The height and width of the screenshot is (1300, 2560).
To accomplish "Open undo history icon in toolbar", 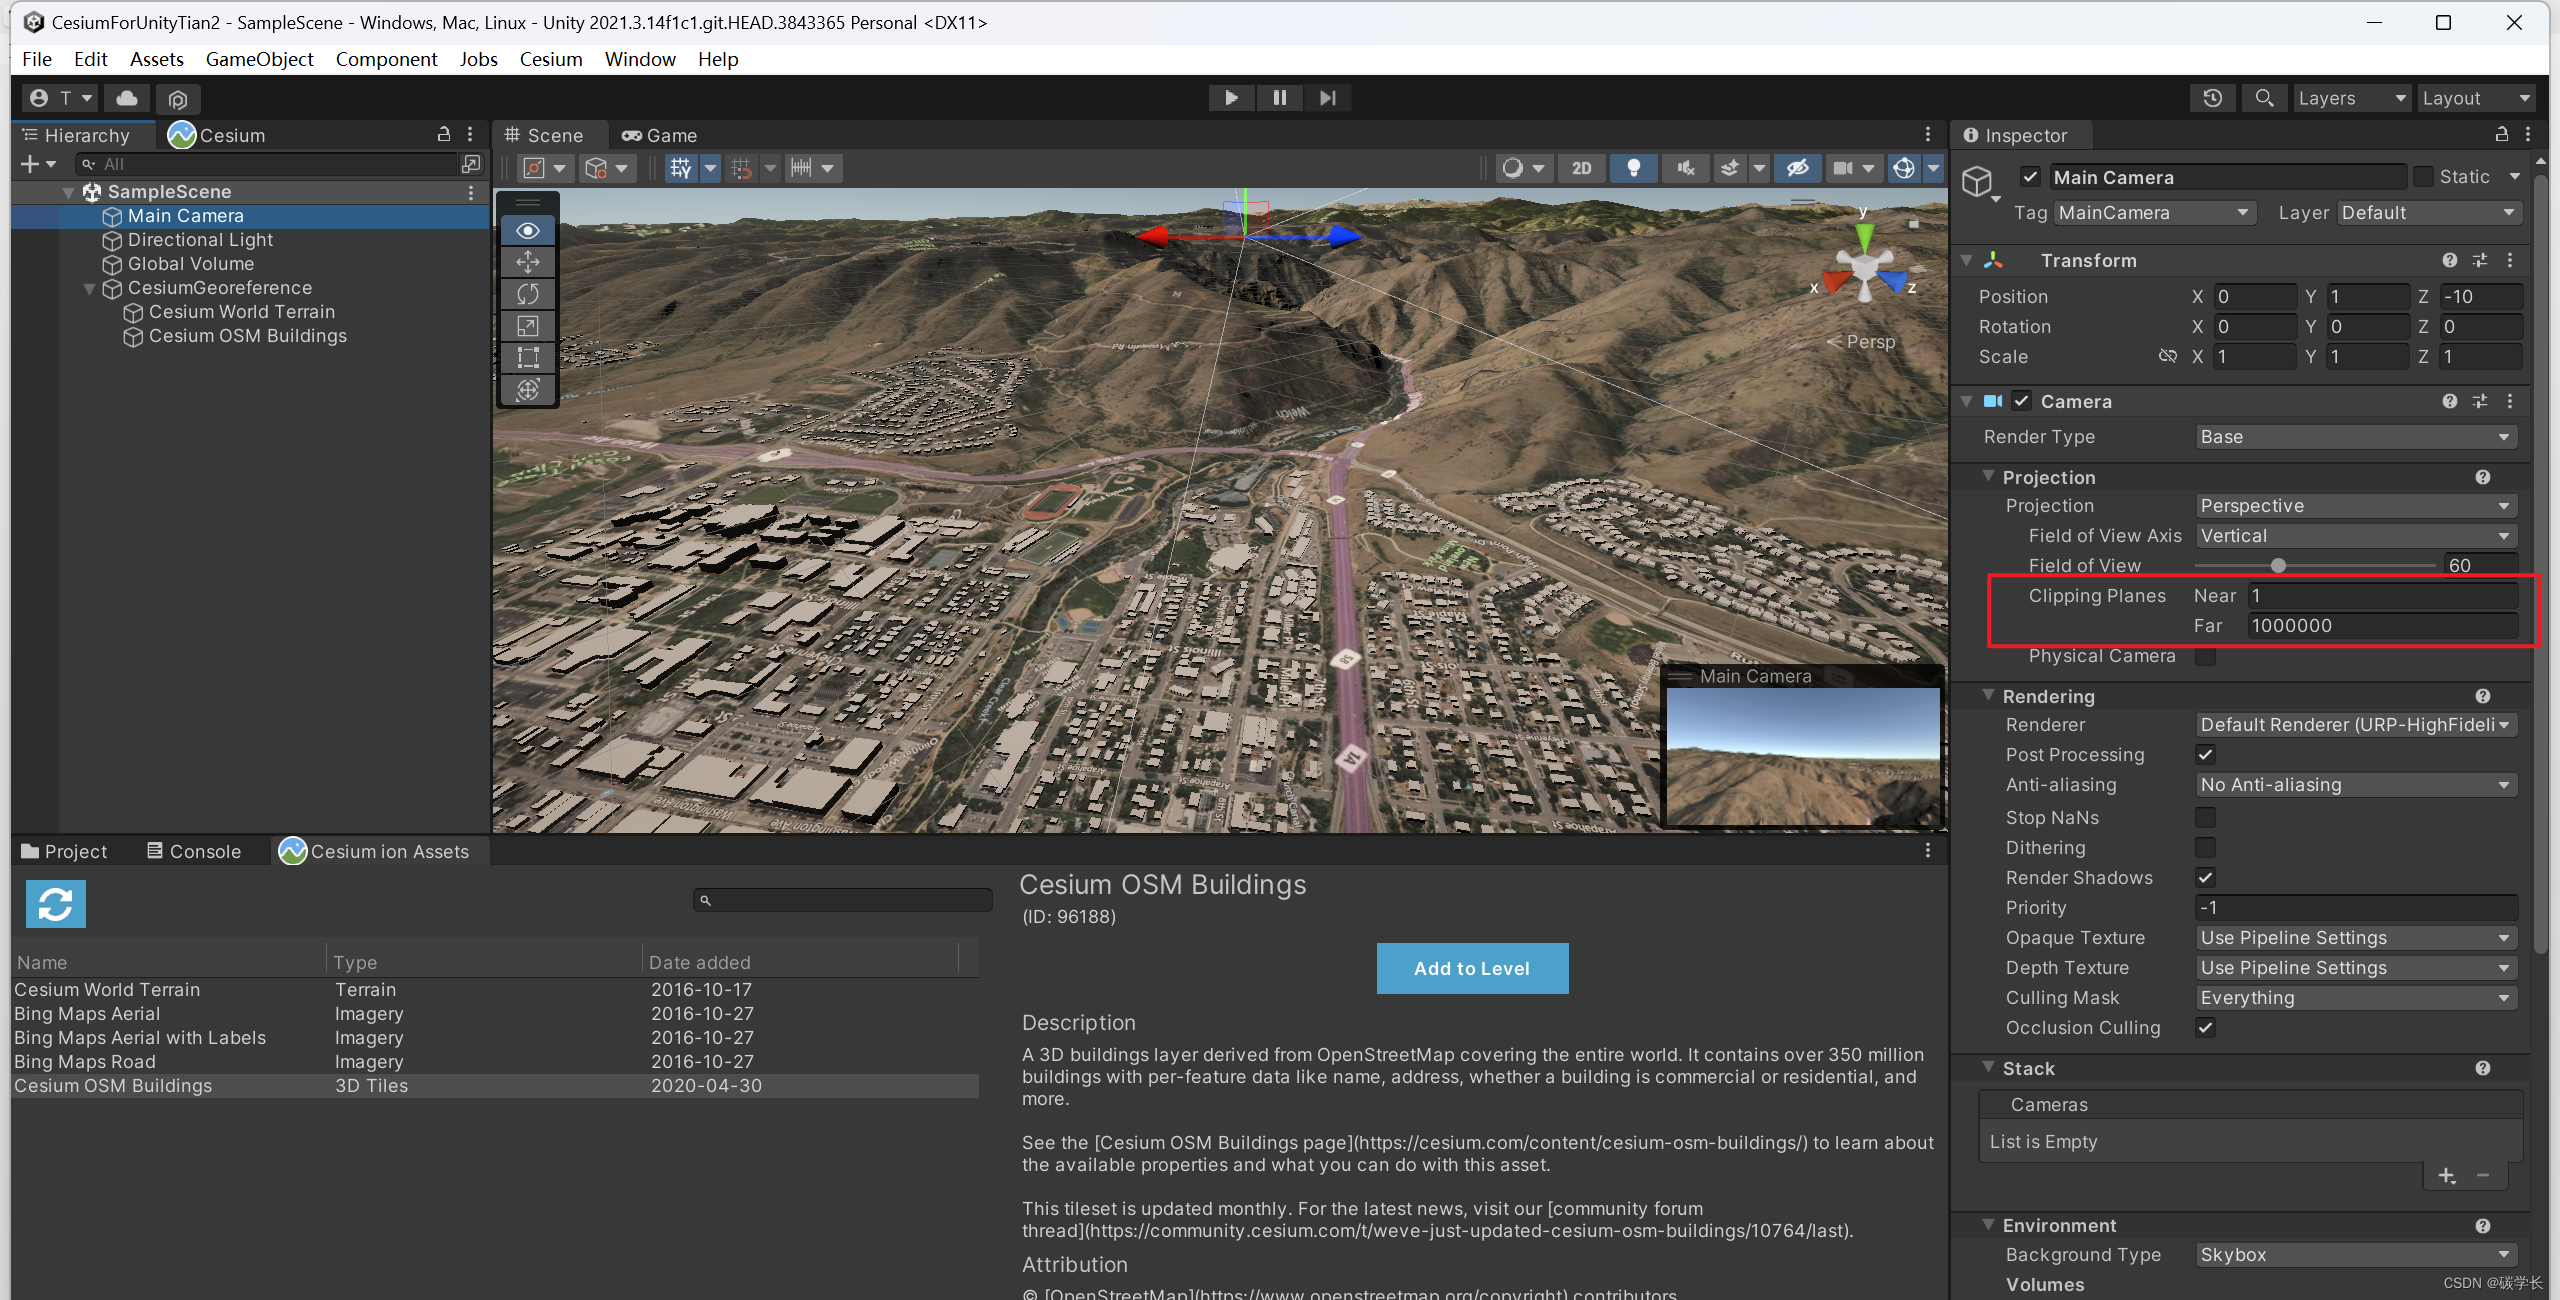I will click(x=2212, y=98).
